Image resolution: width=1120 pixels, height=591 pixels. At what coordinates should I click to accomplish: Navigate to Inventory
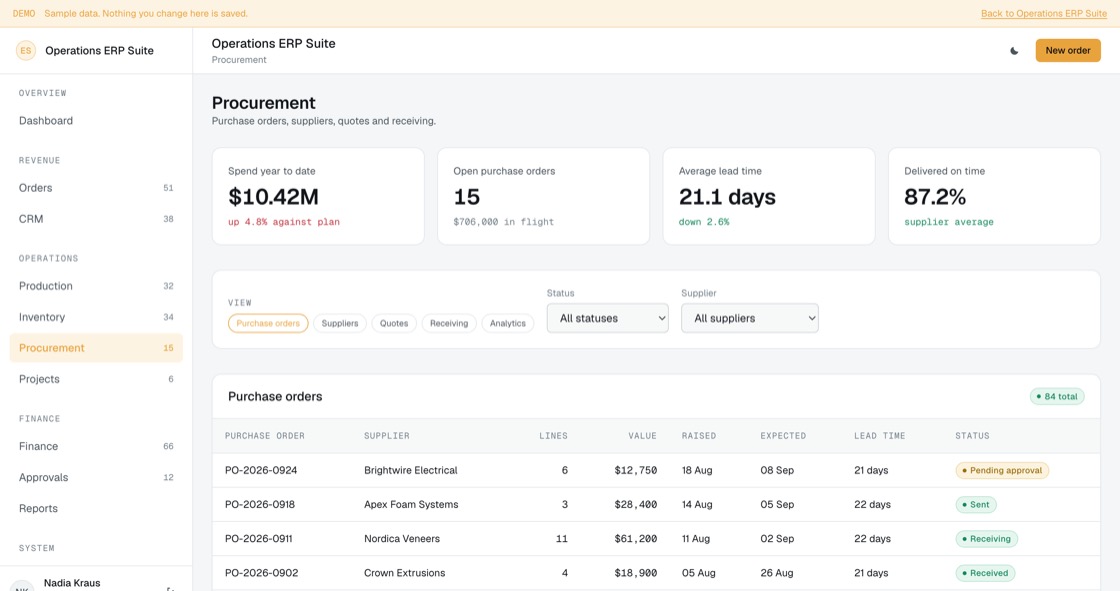click(x=96, y=317)
